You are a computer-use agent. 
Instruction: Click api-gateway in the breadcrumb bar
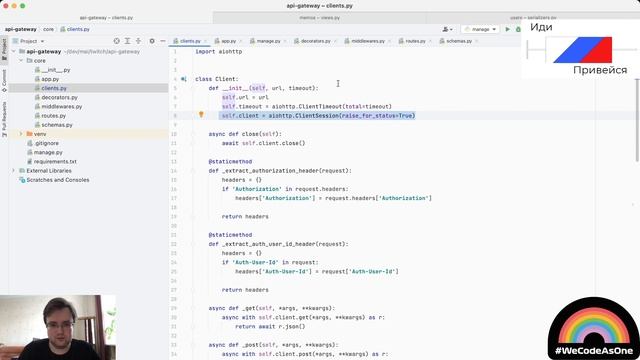pos(21,29)
